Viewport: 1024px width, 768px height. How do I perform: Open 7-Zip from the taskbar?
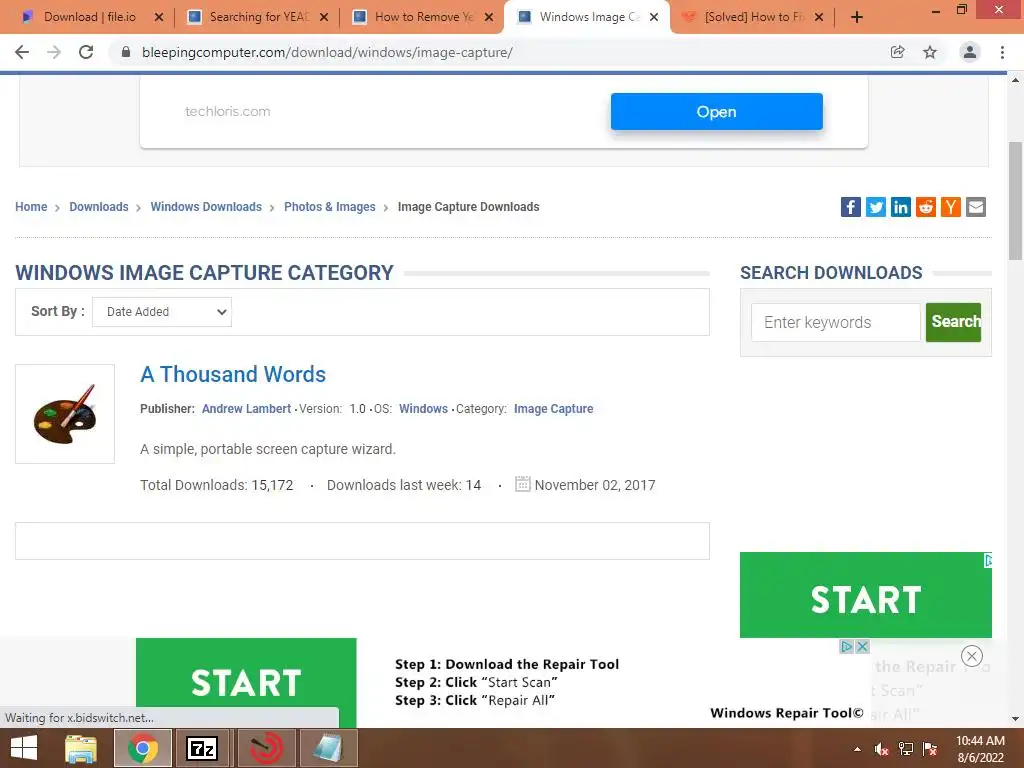tap(200, 748)
